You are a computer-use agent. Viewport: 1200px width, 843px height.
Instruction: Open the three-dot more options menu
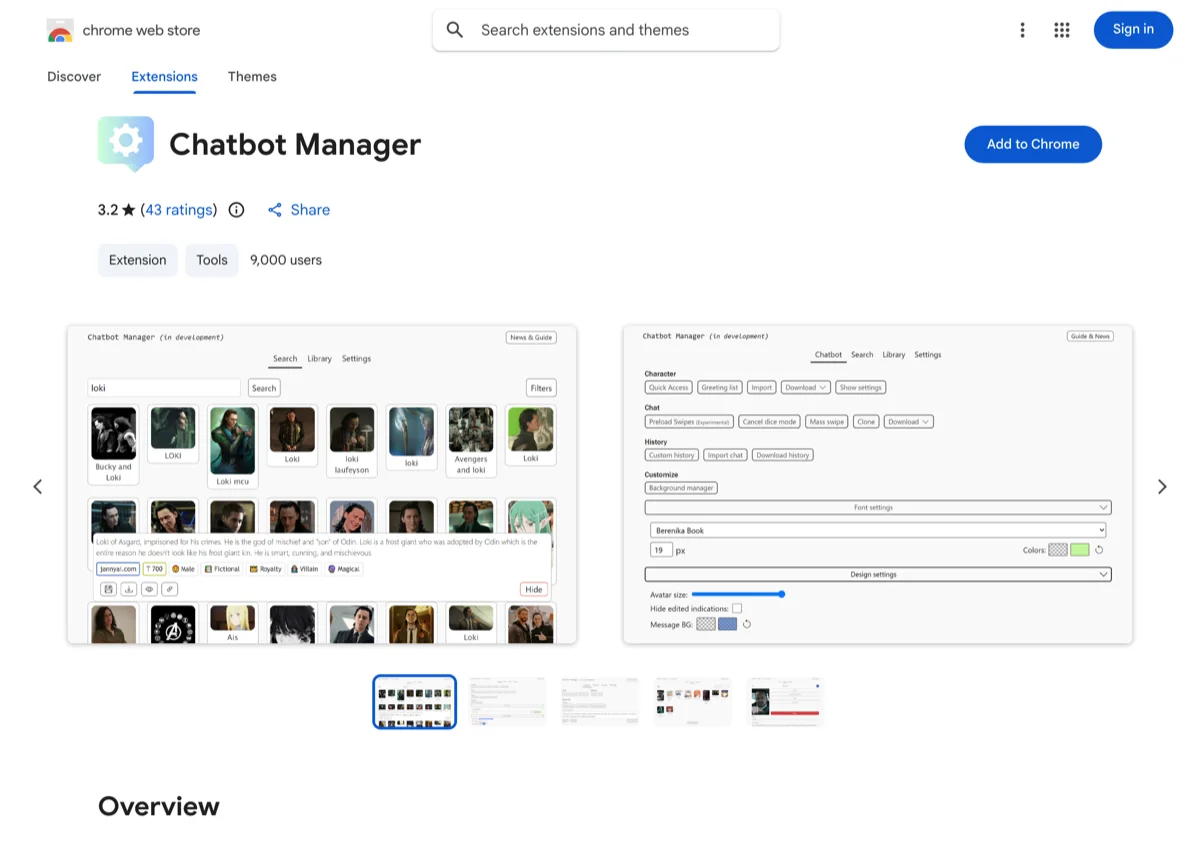pyautogui.click(x=1022, y=30)
